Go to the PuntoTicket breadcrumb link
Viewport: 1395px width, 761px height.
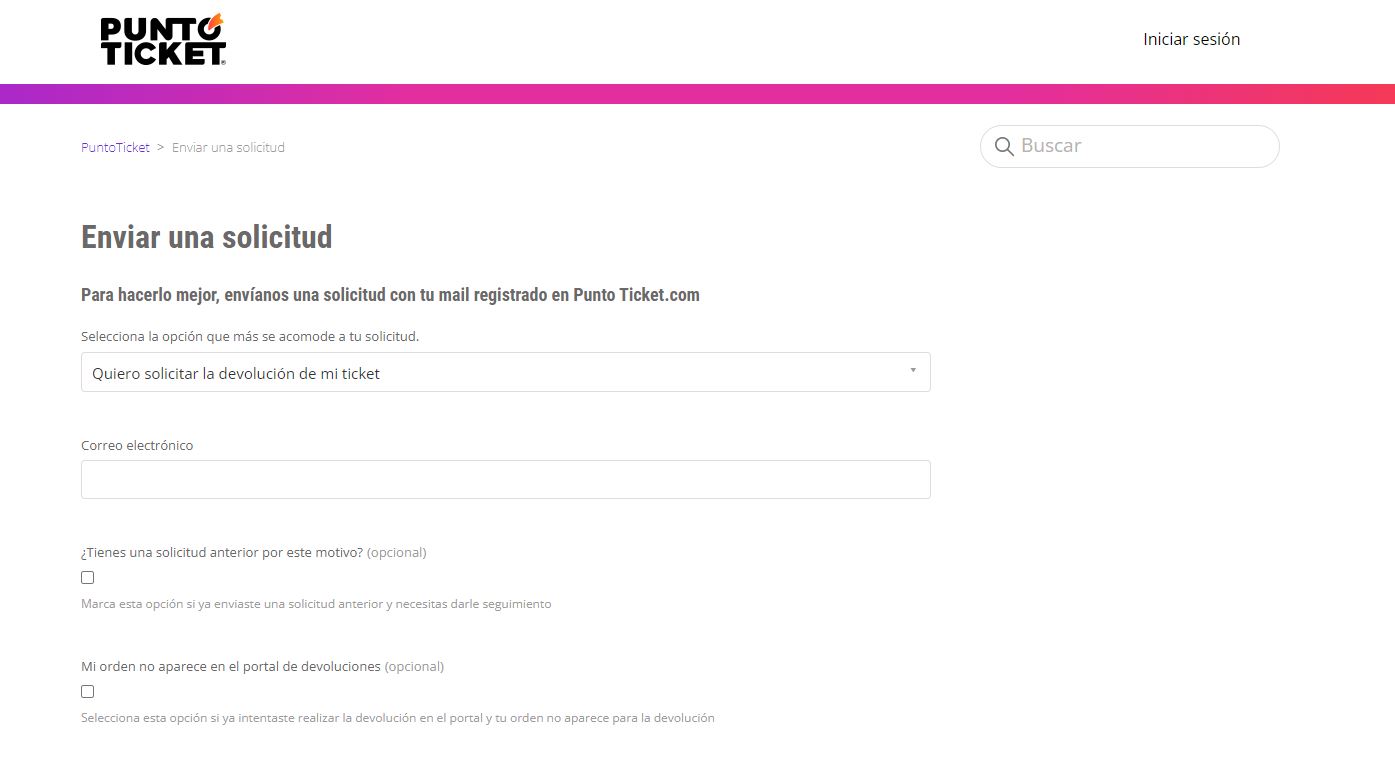(115, 147)
